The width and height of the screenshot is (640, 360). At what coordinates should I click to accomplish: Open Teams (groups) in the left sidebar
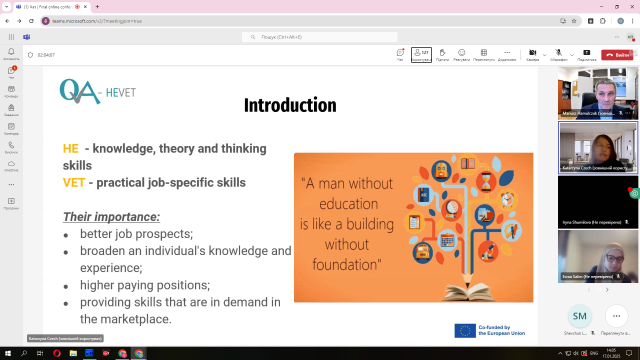click(x=11, y=91)
